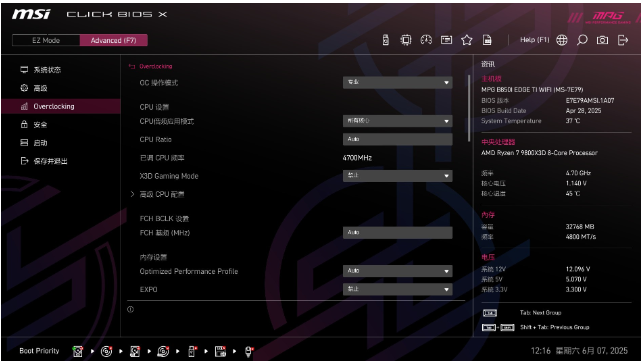Switch to EZ Mode

click(x=46, y=40)
